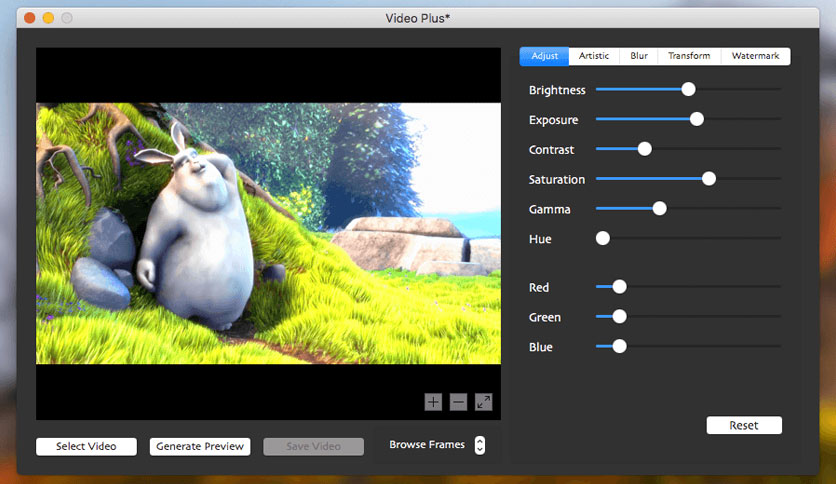
Task: Click the video preview frame
Action: pos(268,233)
